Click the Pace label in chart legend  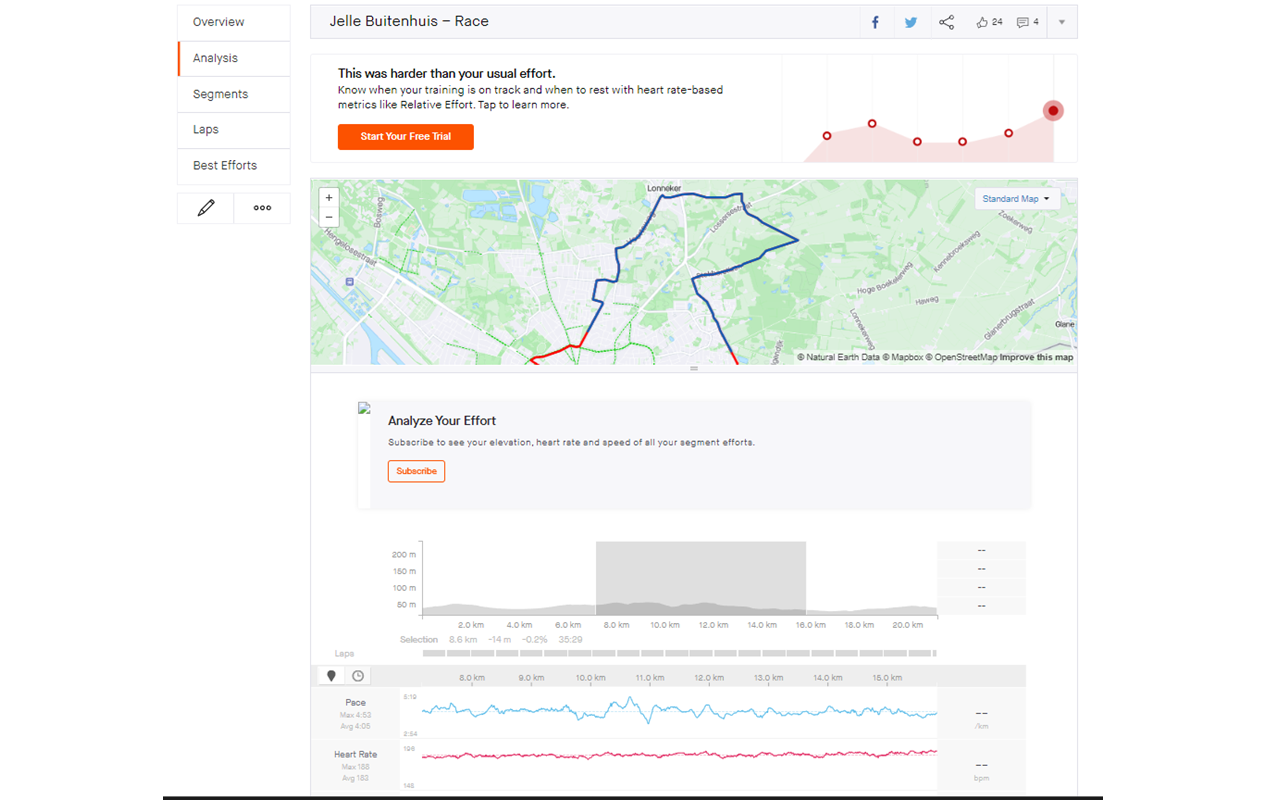pyautogui.click(x=355, y=702)
